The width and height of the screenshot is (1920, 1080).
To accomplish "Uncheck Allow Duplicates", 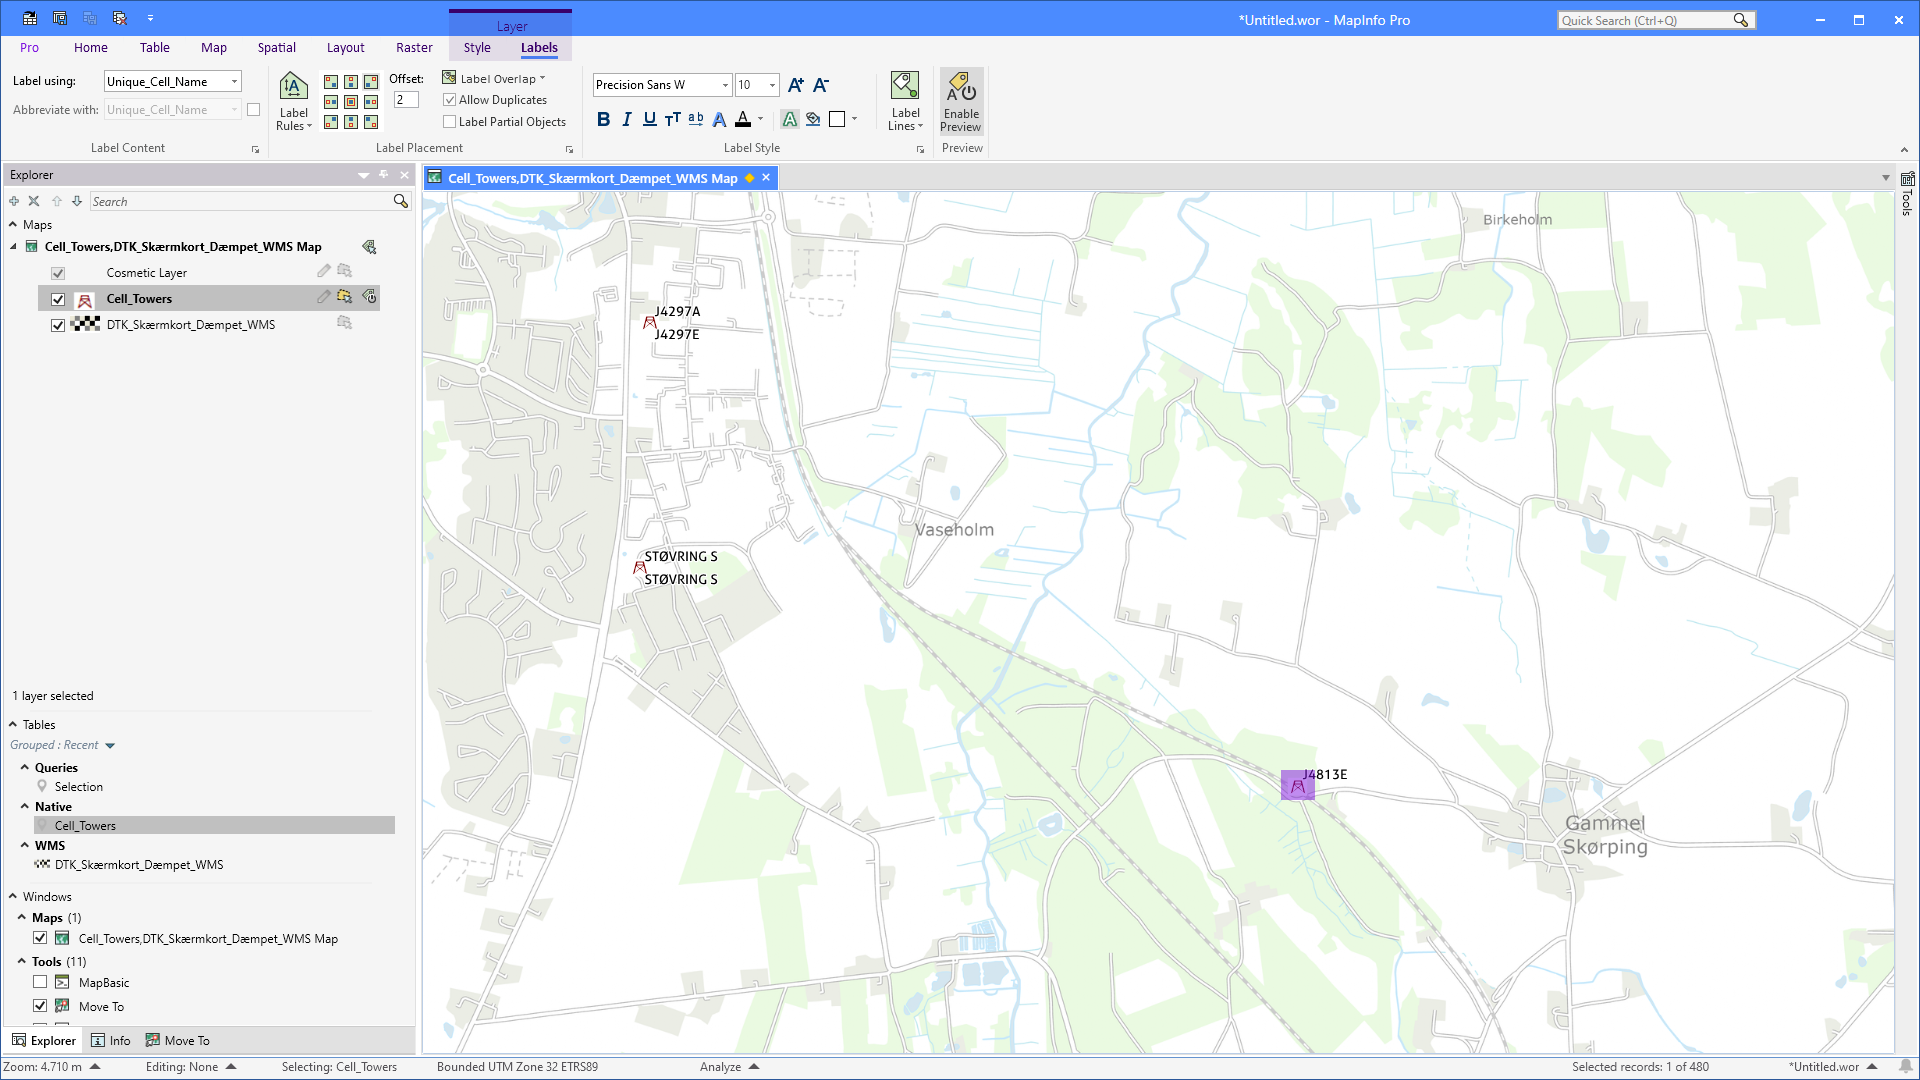I will pyautogui.click(x=450, y=99).
